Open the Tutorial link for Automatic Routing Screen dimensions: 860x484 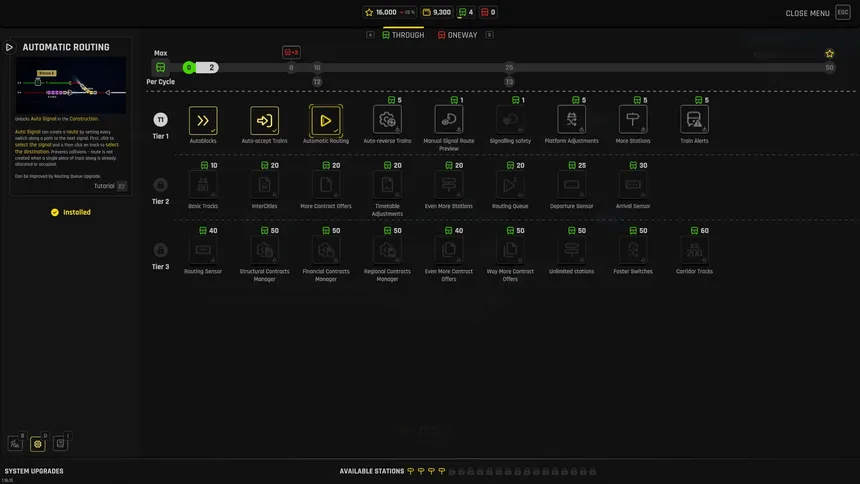110,186
